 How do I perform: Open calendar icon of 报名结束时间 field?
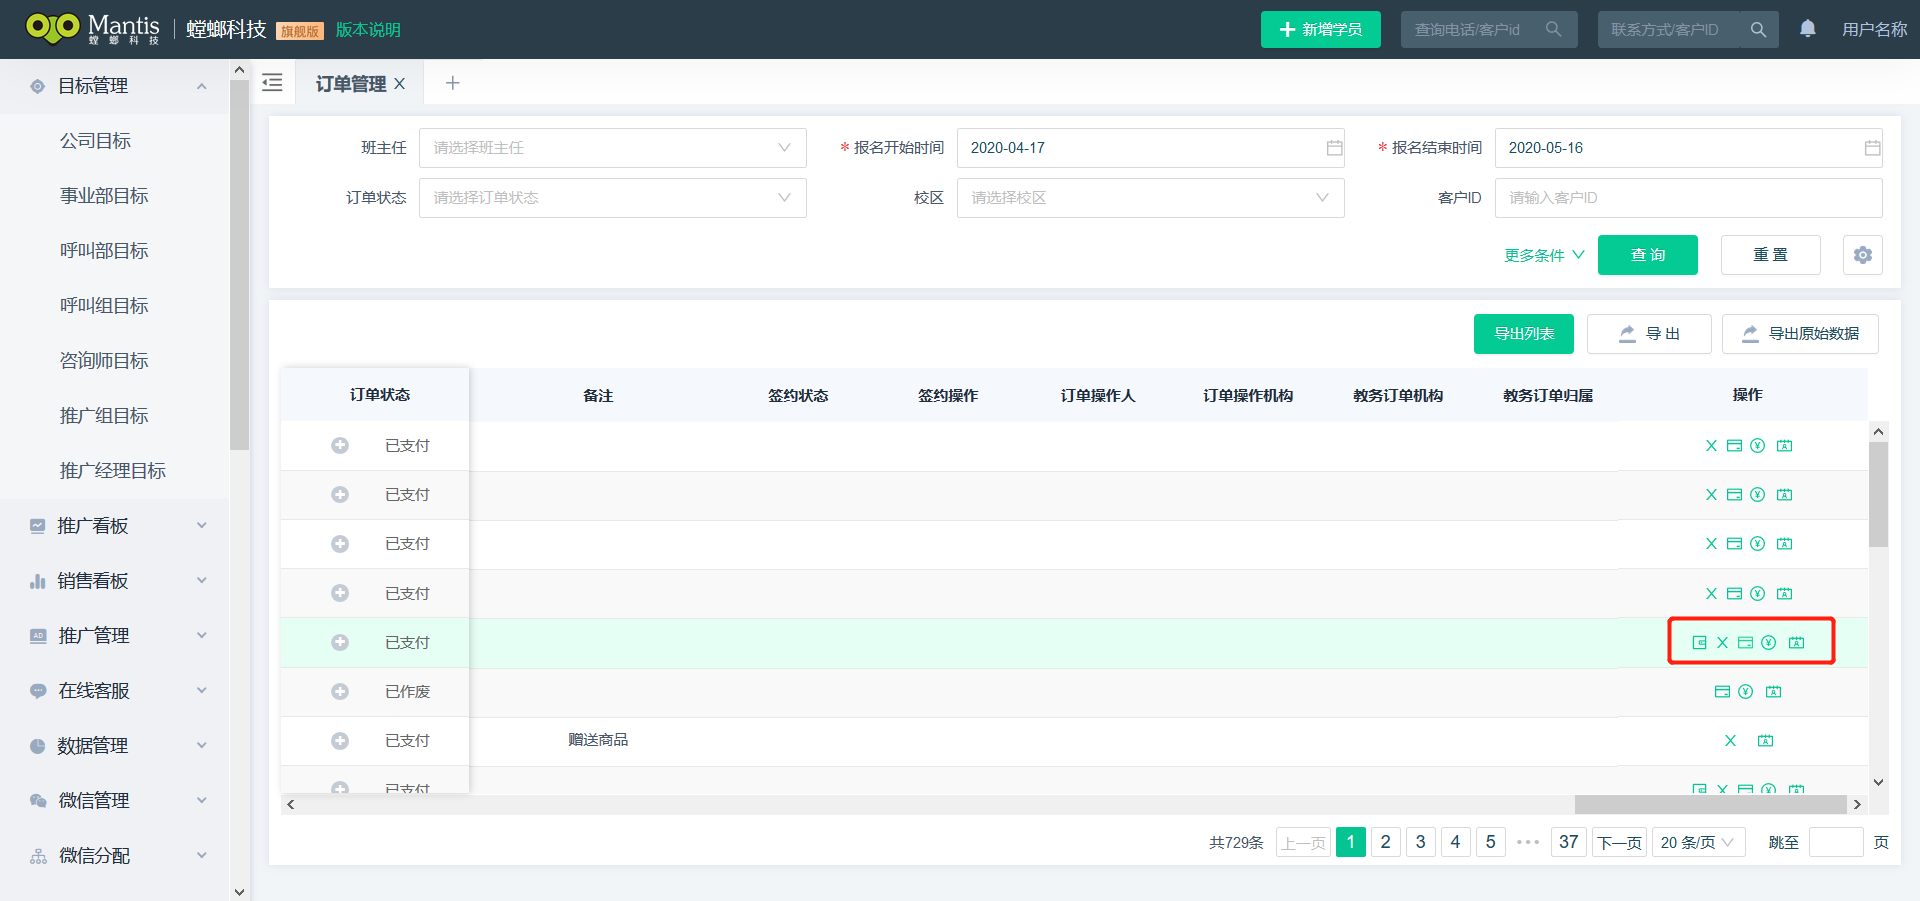[1872, 148]
